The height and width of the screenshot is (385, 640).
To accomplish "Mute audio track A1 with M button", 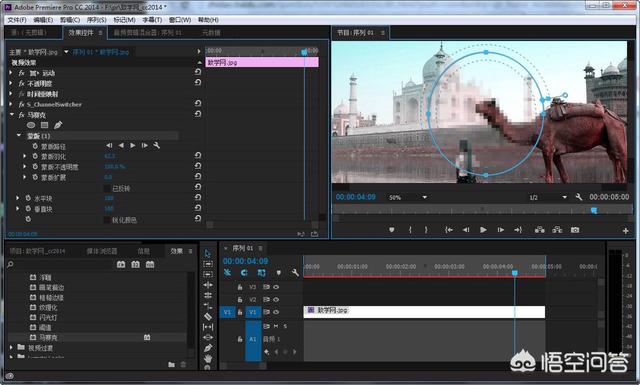I will [276, 326].
